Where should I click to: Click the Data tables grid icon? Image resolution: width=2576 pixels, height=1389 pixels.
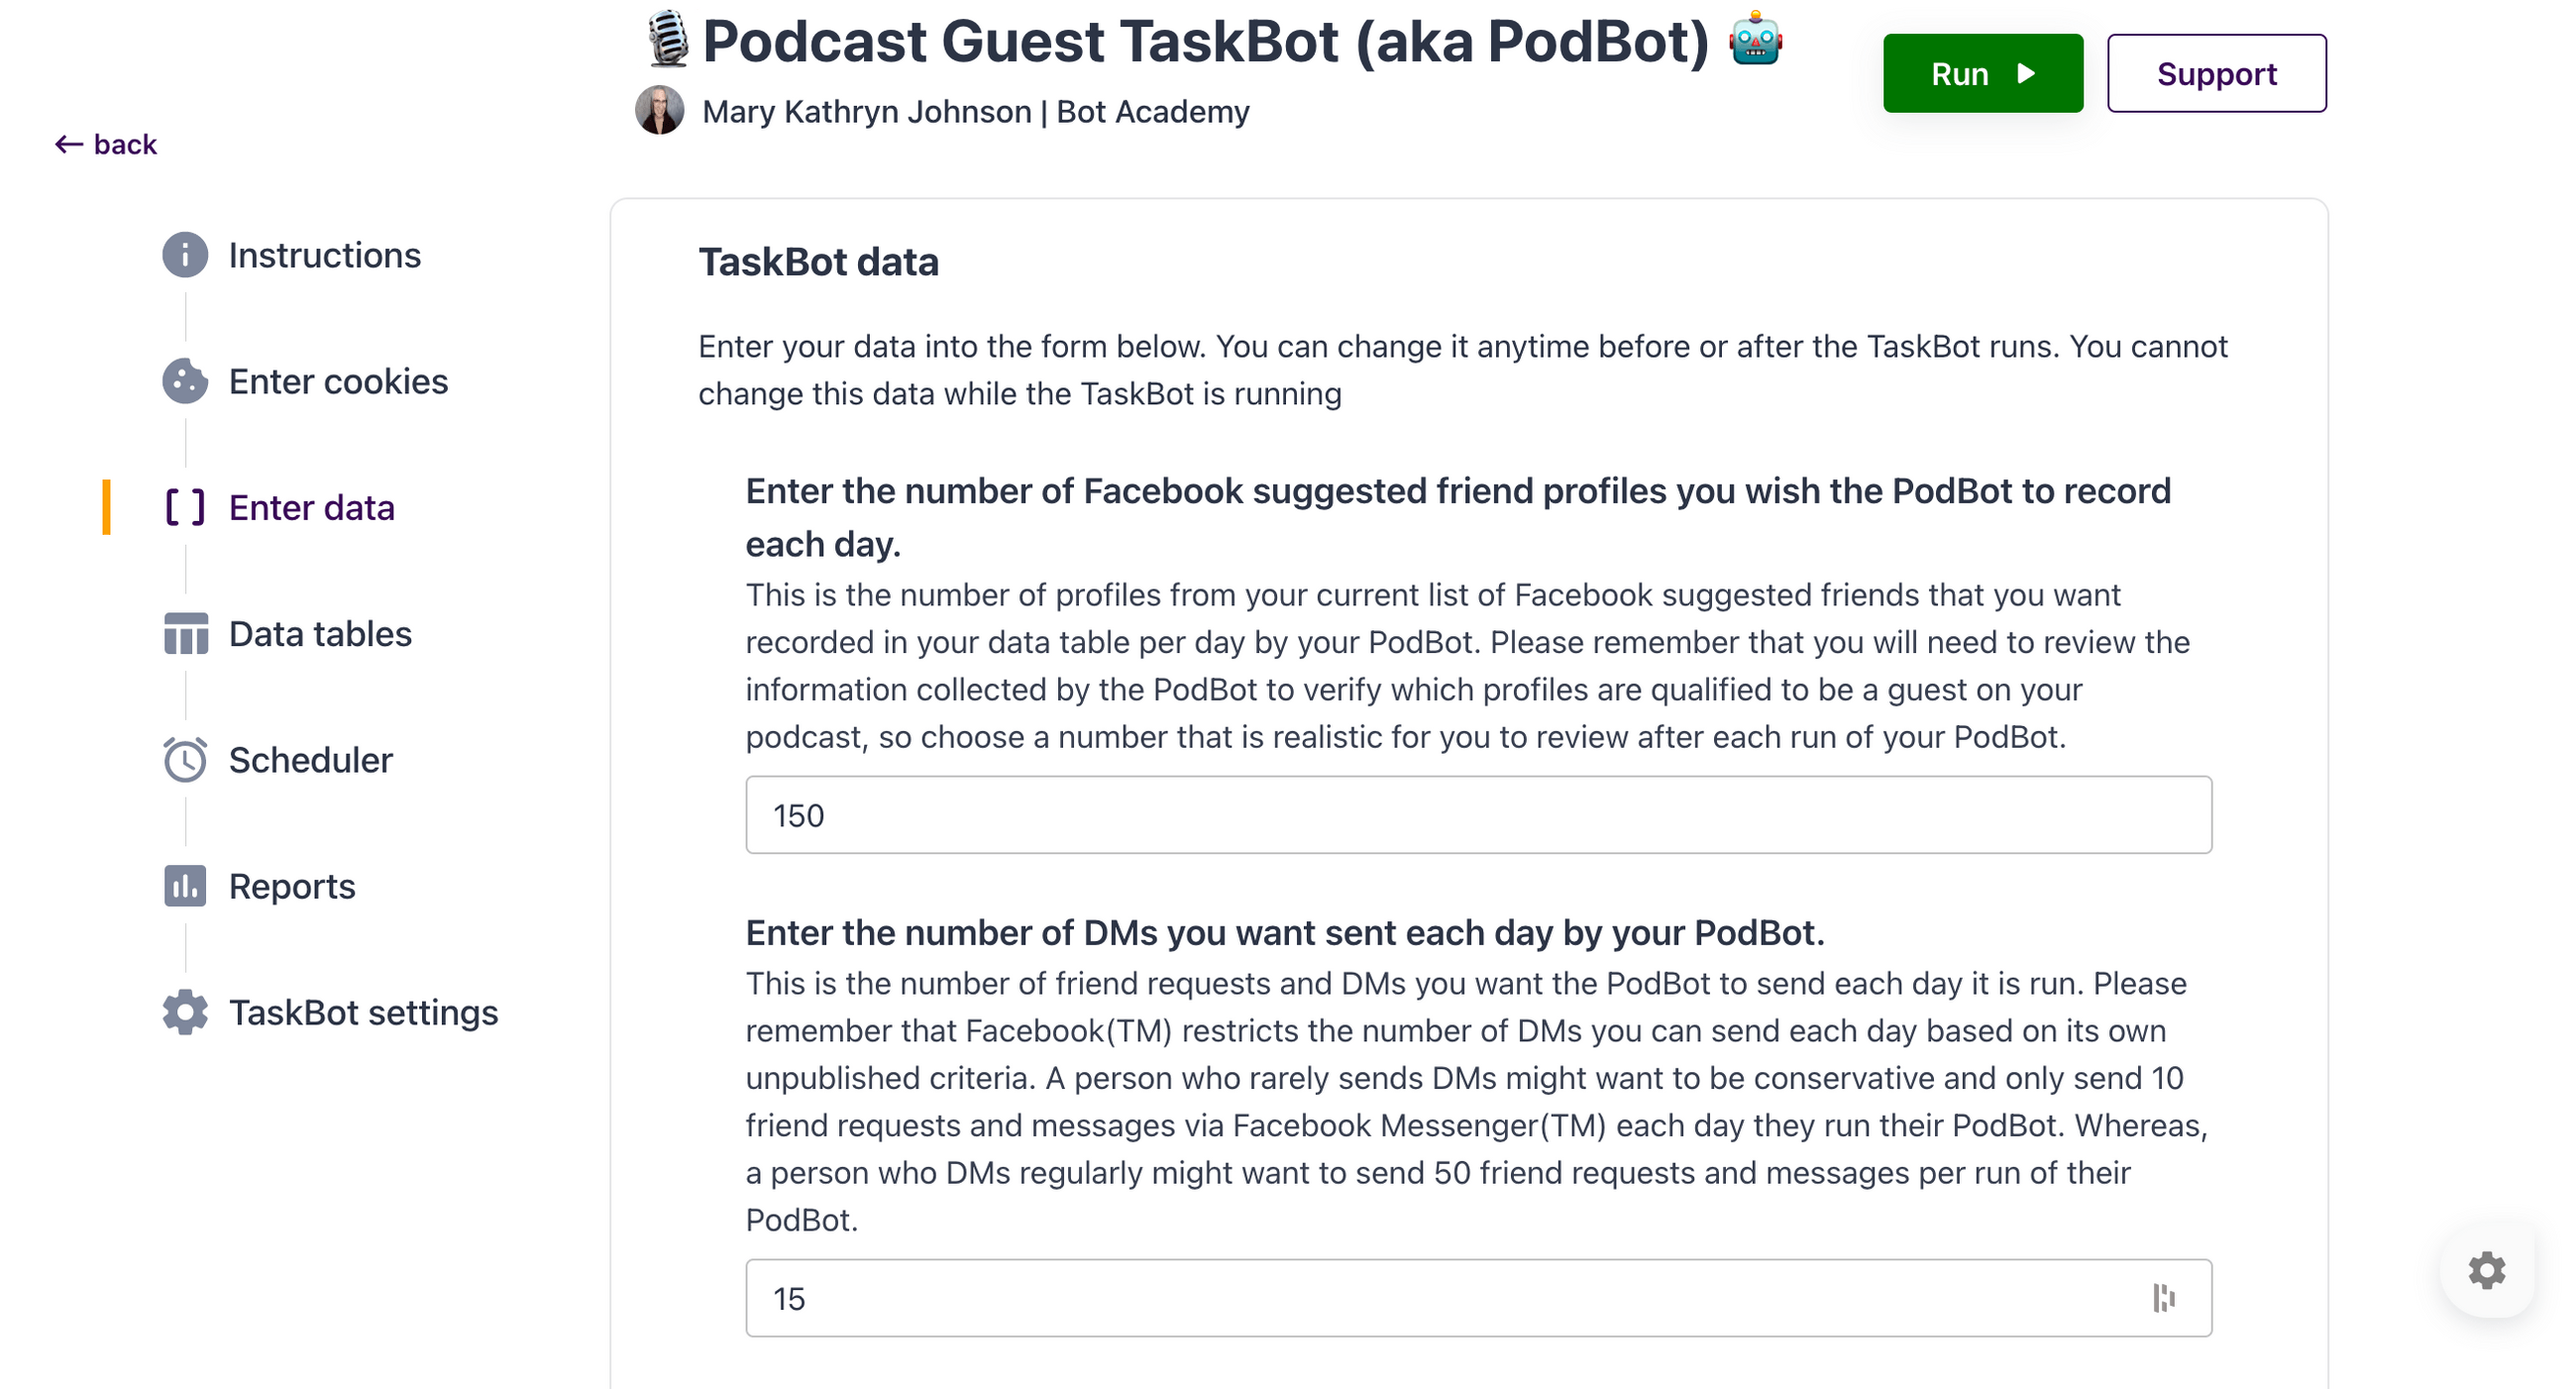[x=185, y=634]
